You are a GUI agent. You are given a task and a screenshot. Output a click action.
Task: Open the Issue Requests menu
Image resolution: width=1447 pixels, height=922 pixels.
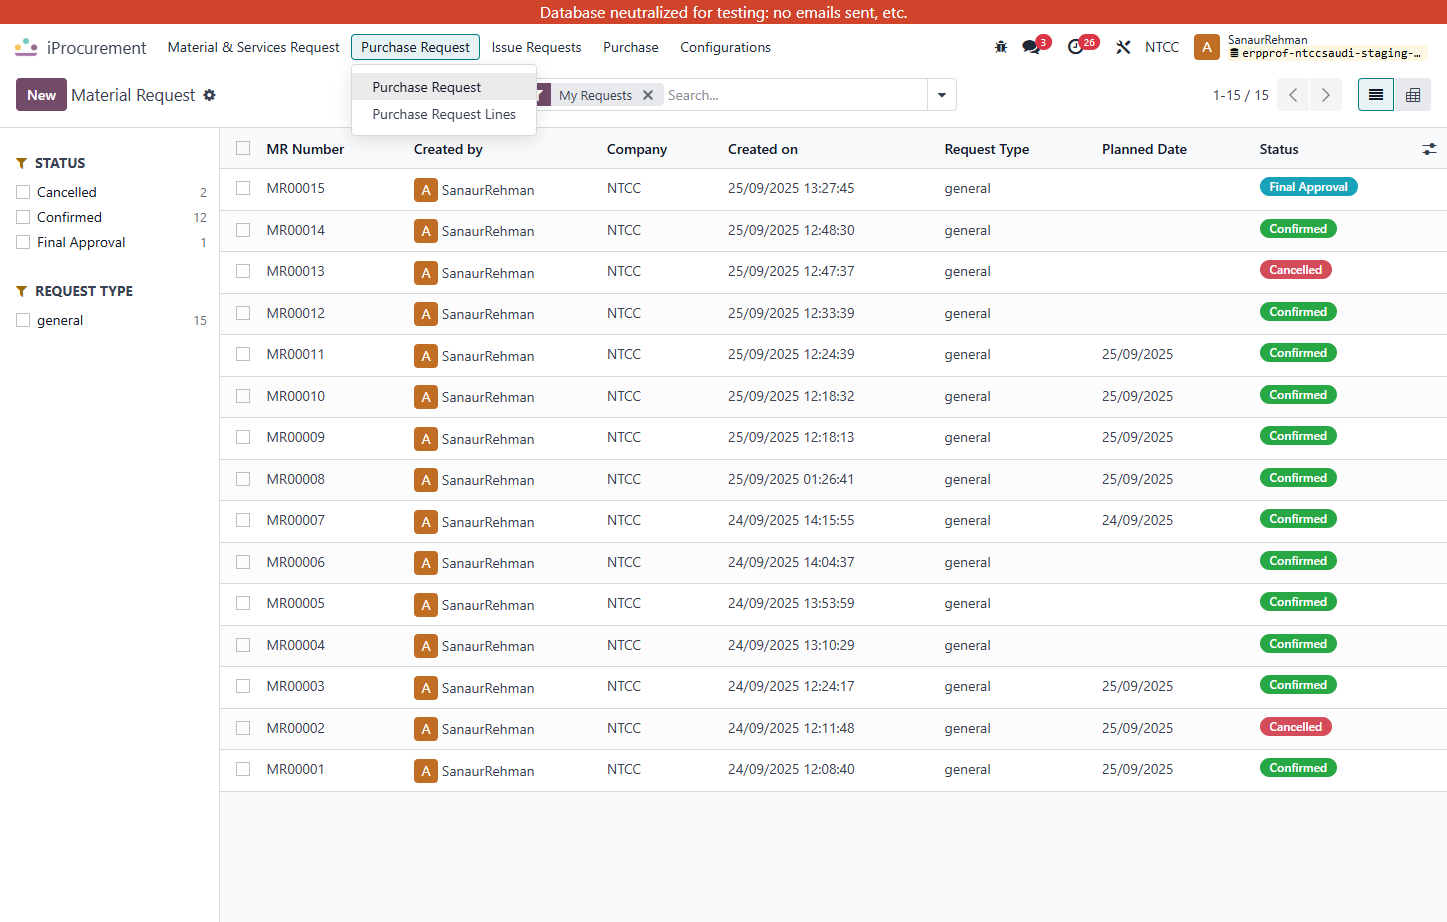536,47
